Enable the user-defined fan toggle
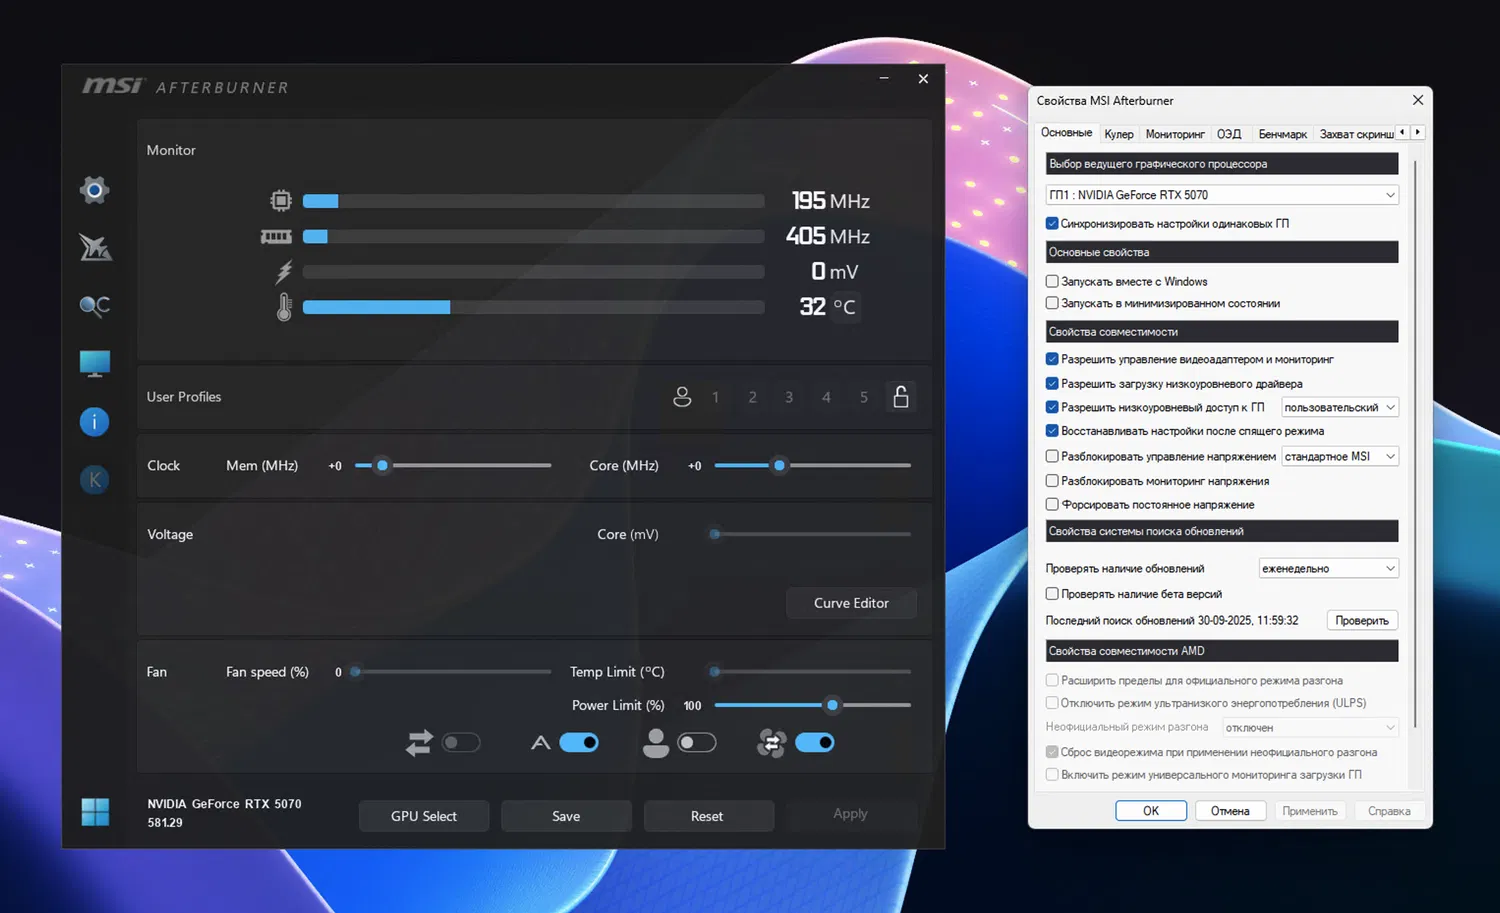The height and width of the screenshot is (913, 1500). coord(697,743)
